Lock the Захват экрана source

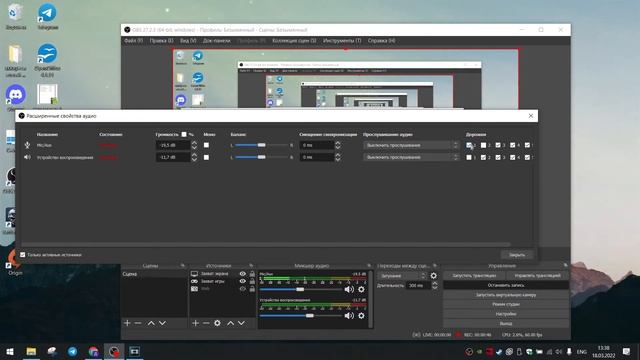click(252, 274)
